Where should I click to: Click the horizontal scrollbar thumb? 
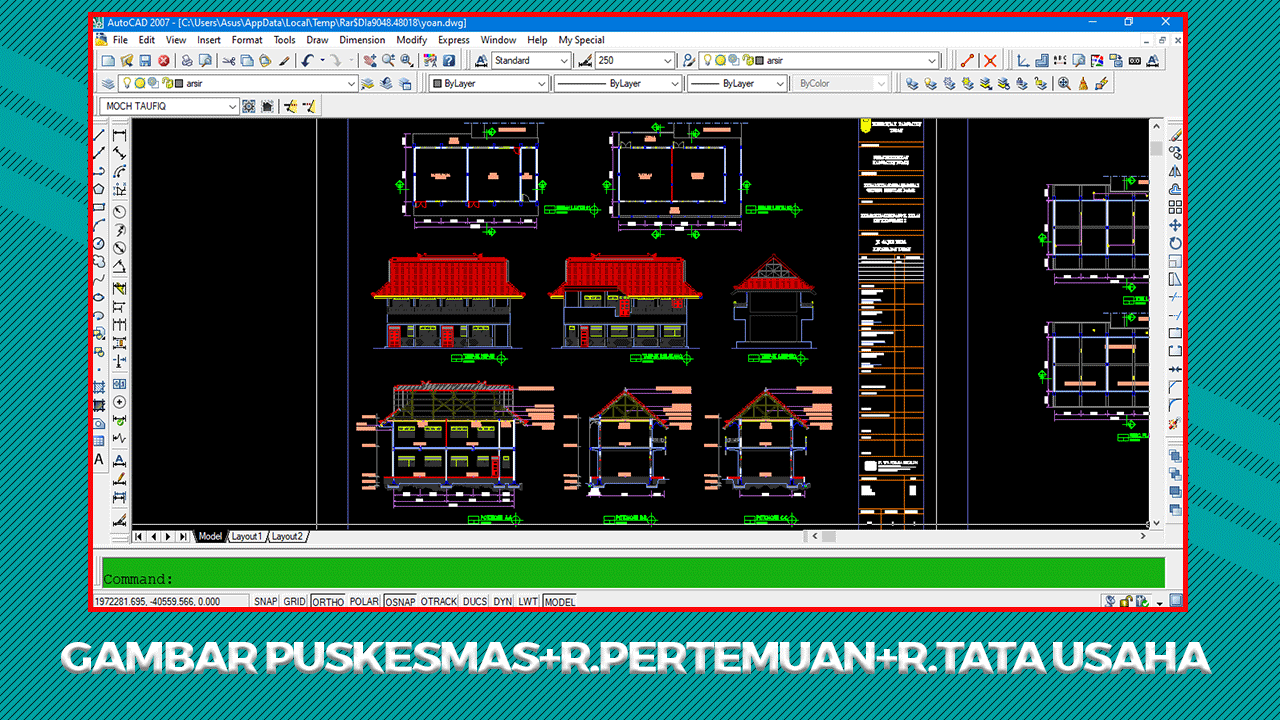(x=828, y=537)
